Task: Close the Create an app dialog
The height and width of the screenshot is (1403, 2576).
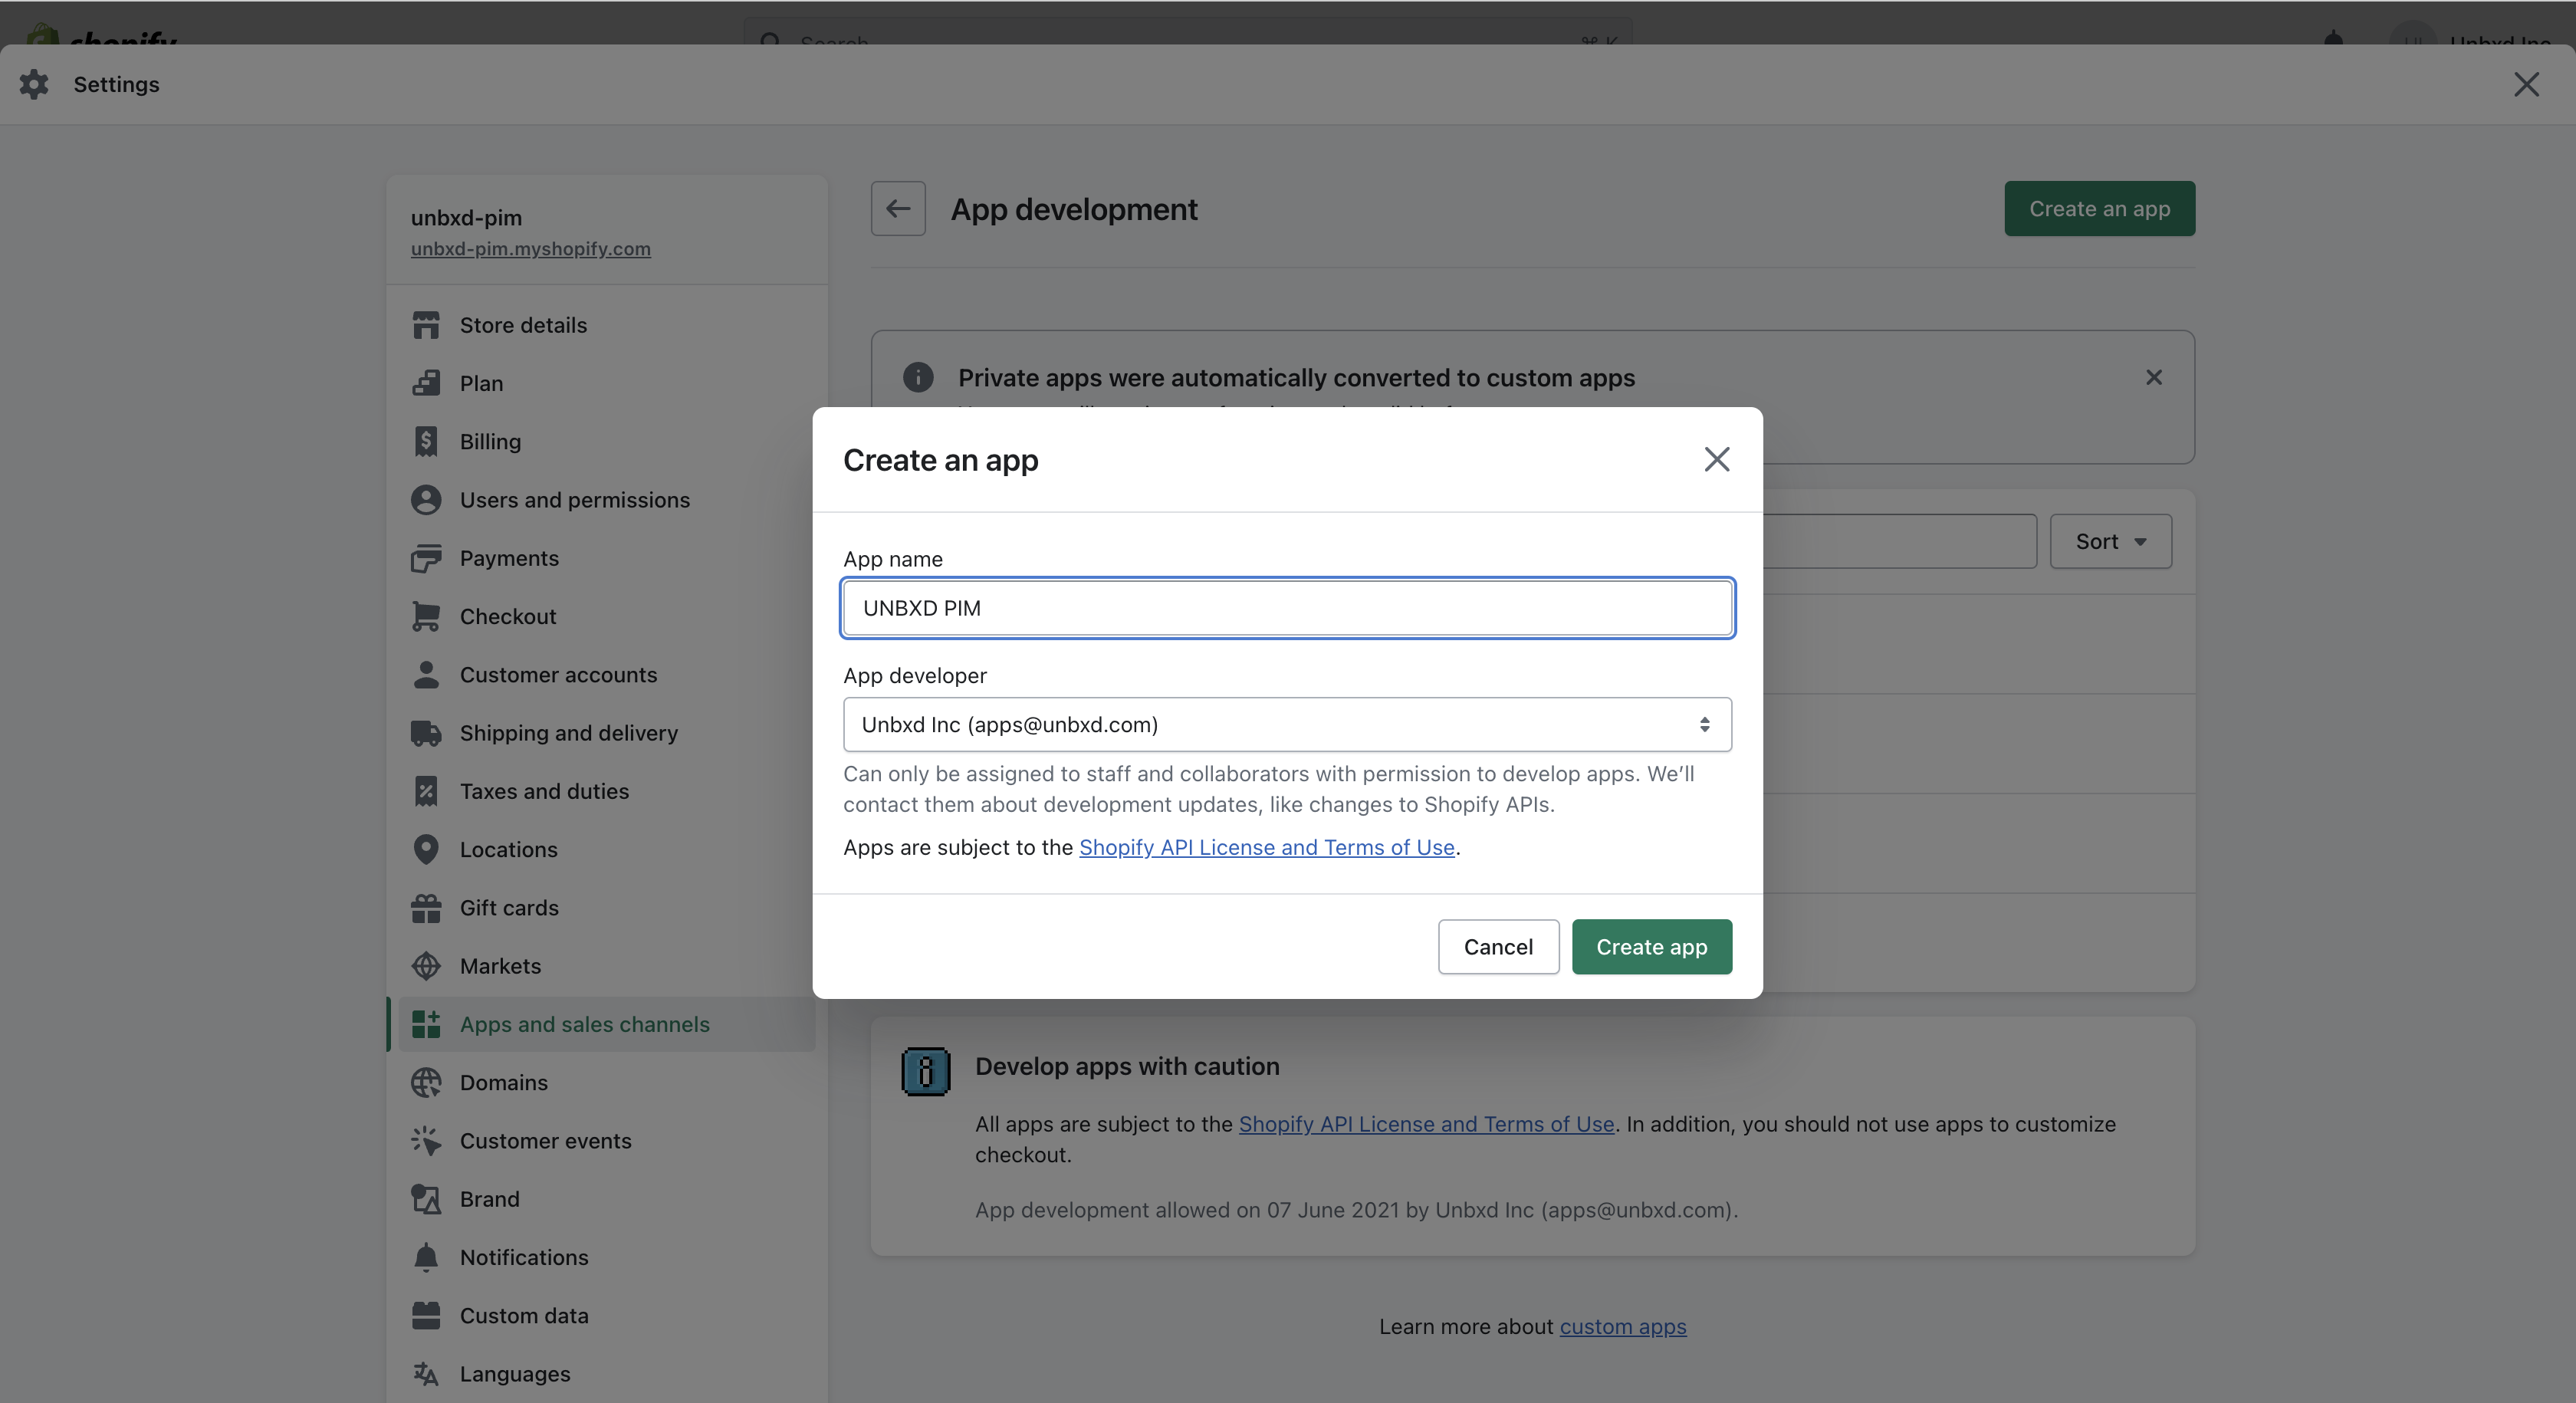Action: pos(1717,459)
